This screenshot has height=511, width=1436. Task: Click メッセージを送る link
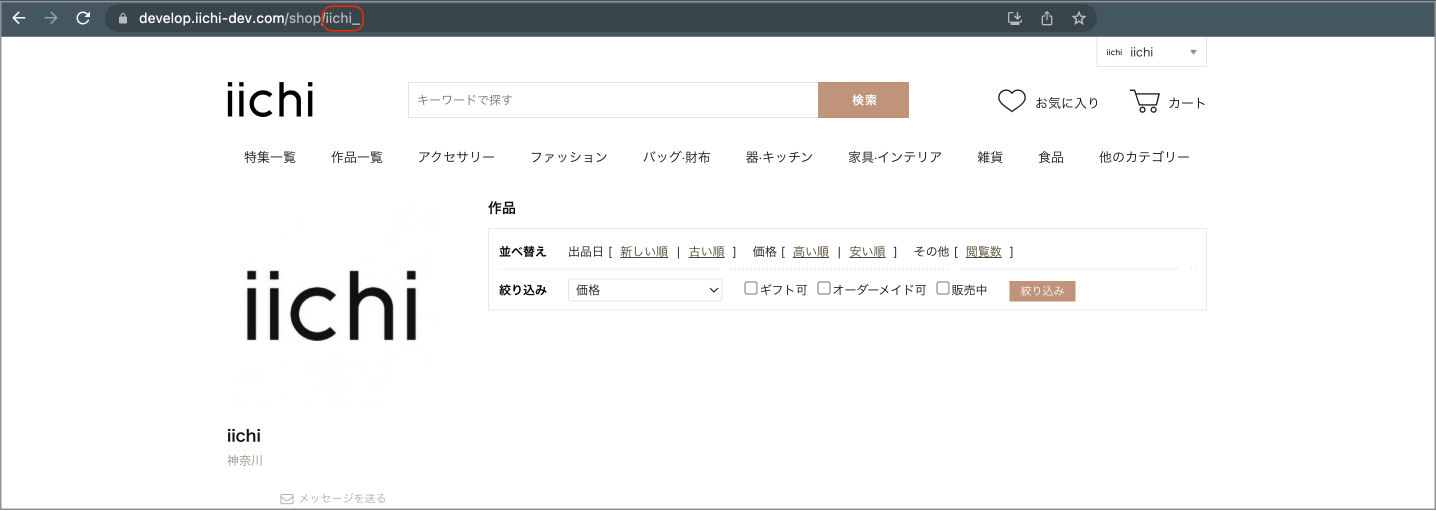coord(342,498)
